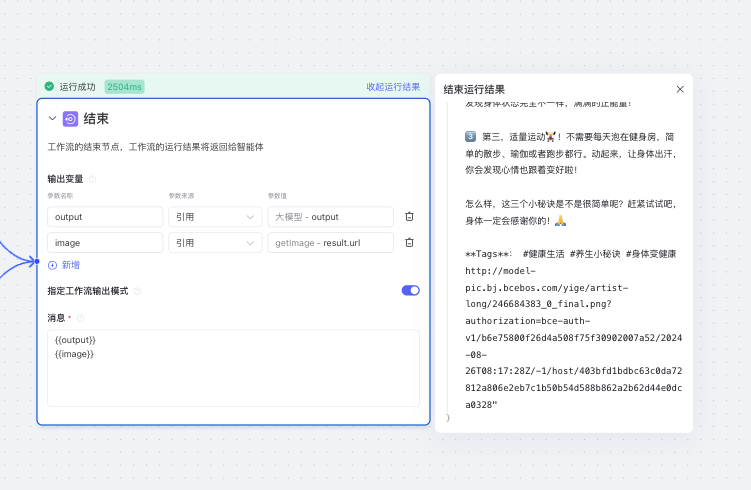Click the help icon next to 指定工作流输出模式
The image size is (751, 490).
[138, 291]
